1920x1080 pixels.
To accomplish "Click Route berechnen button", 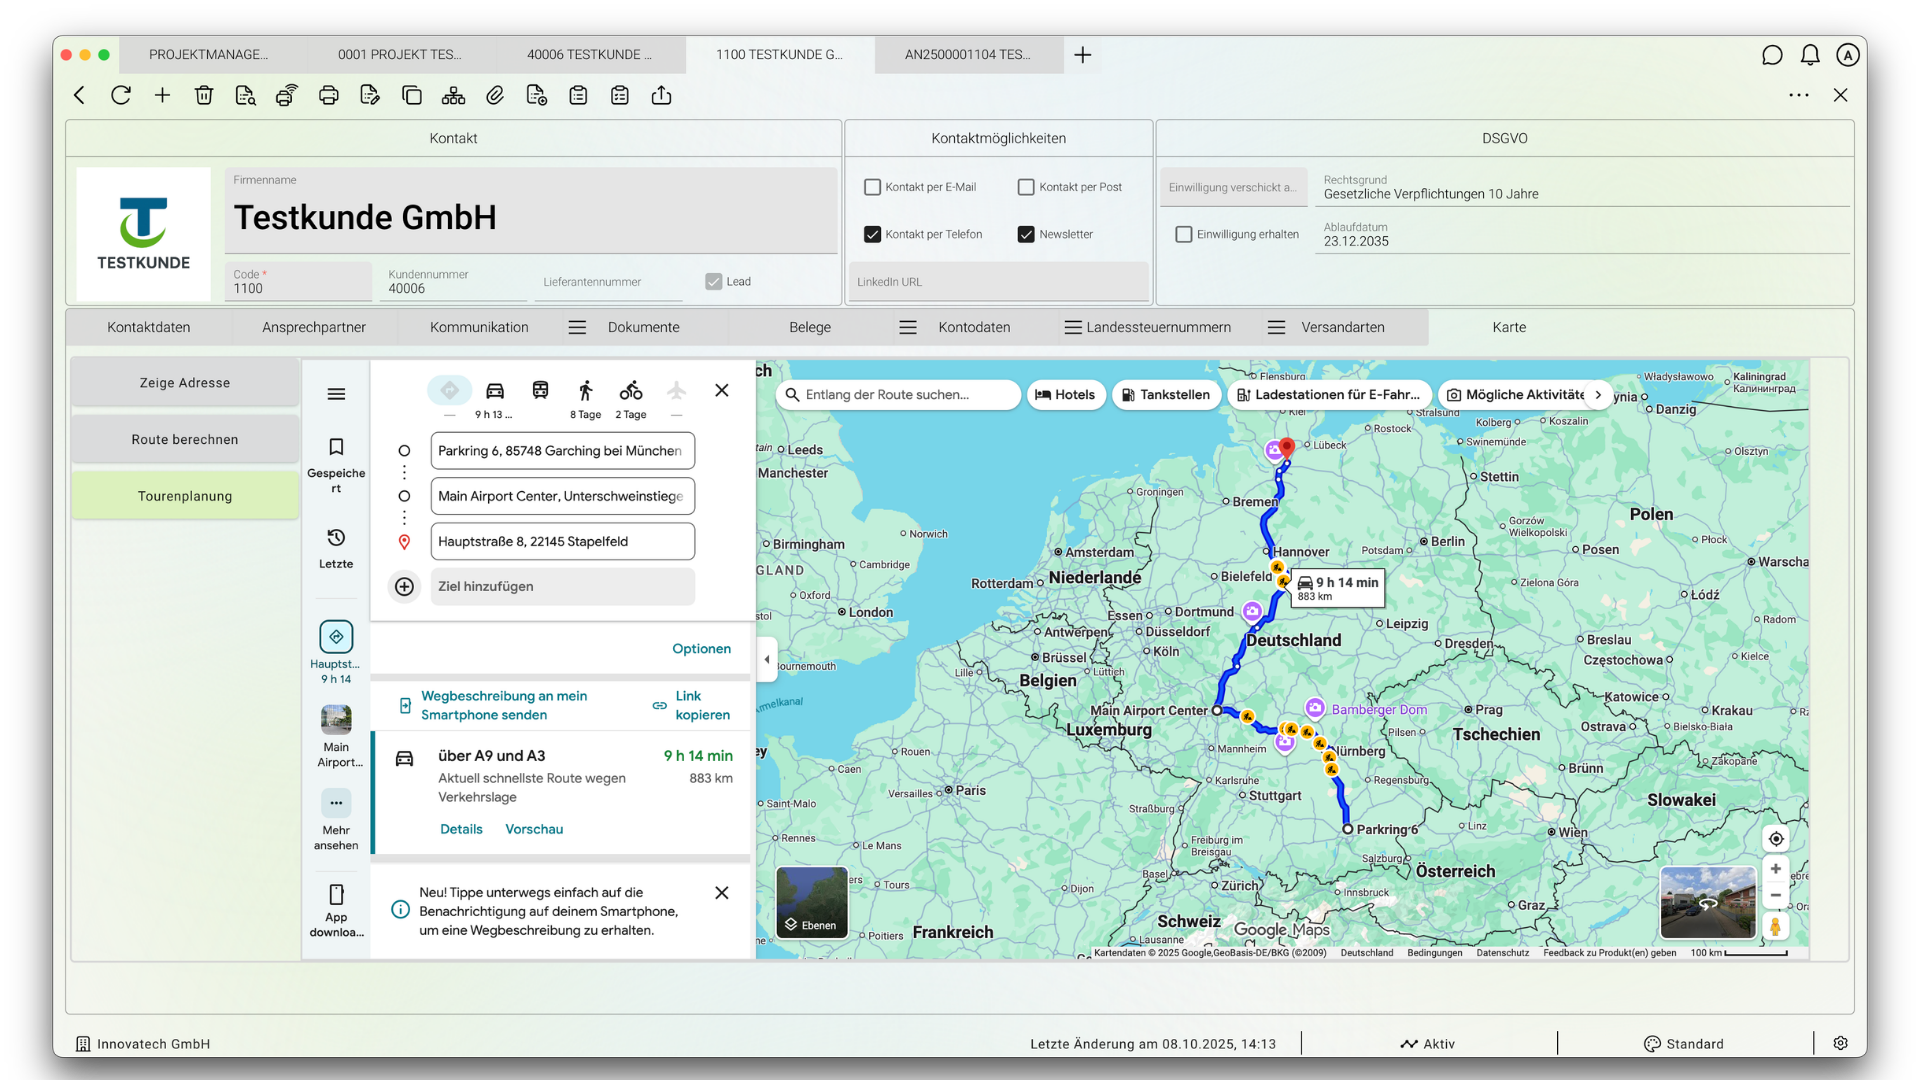I will 185,440.
